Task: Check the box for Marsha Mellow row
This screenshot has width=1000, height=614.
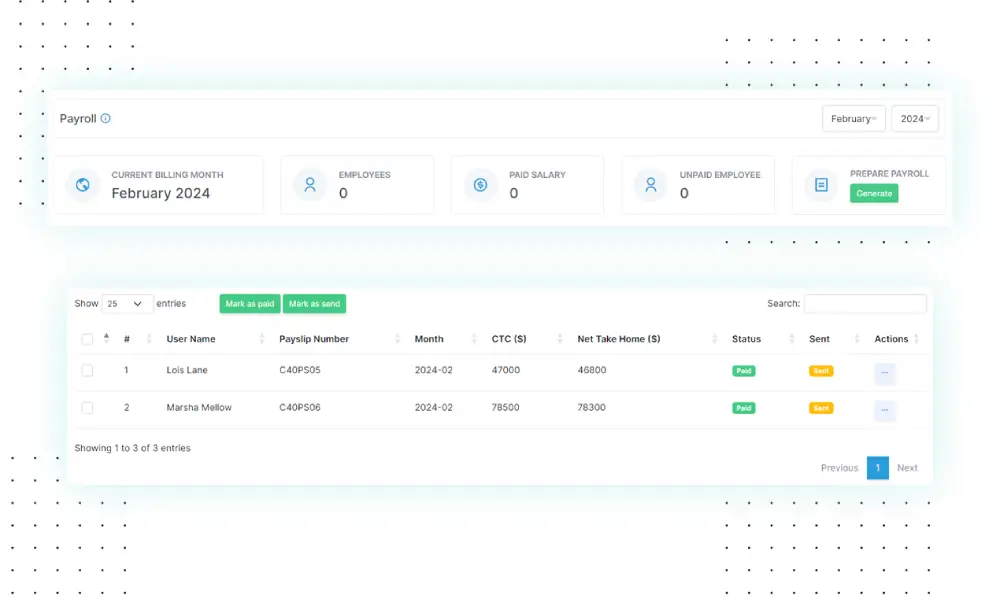Action: click(x=87, y=408)
